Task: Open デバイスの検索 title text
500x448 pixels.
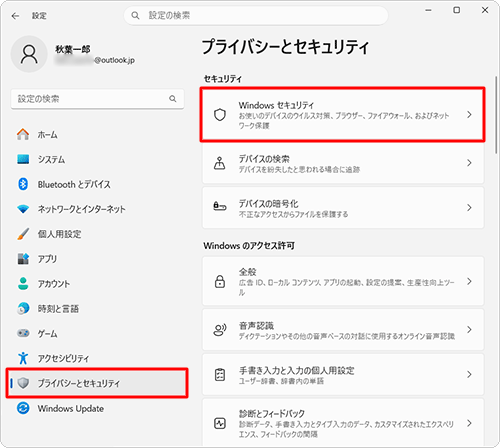Action: [264, 159]
